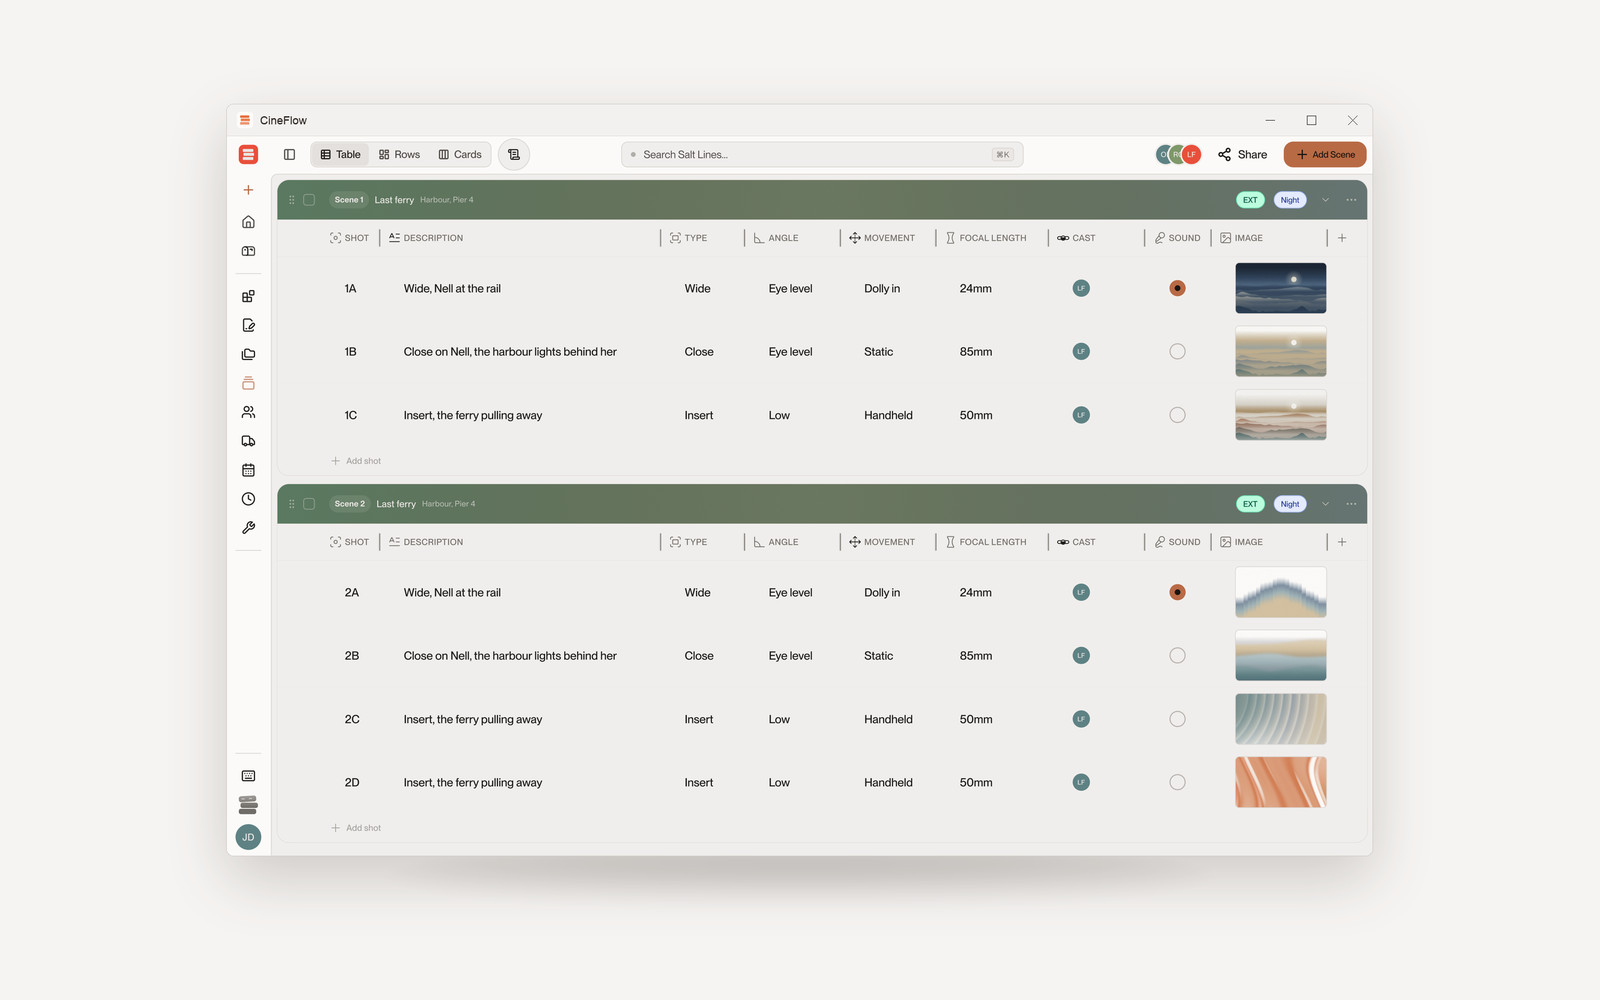The image size is (1600, 1000).
Task: Open Scene 1 more options ellipsis
Action: 1351,200
